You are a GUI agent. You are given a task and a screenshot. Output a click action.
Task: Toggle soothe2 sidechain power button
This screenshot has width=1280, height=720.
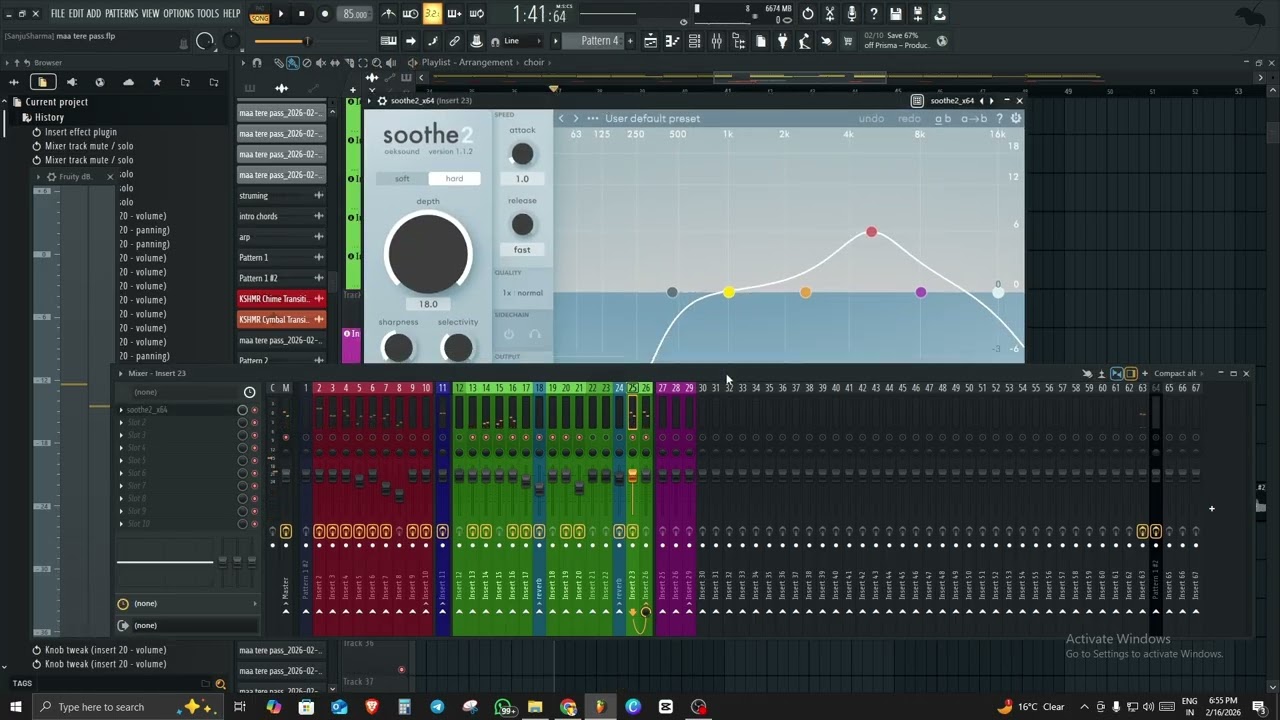point(508,335)
